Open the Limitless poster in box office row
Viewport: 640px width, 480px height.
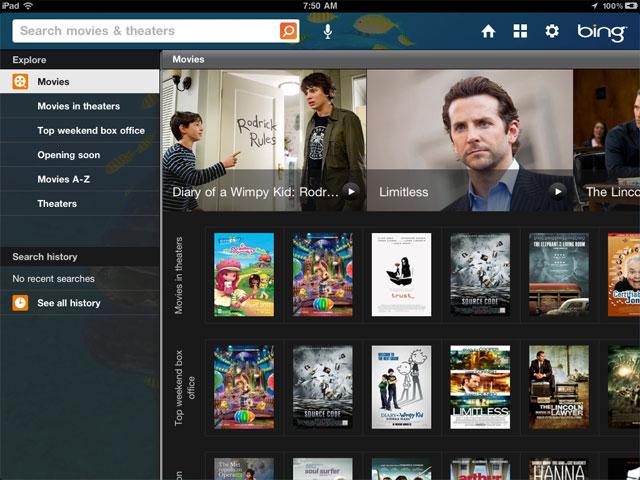480,387
